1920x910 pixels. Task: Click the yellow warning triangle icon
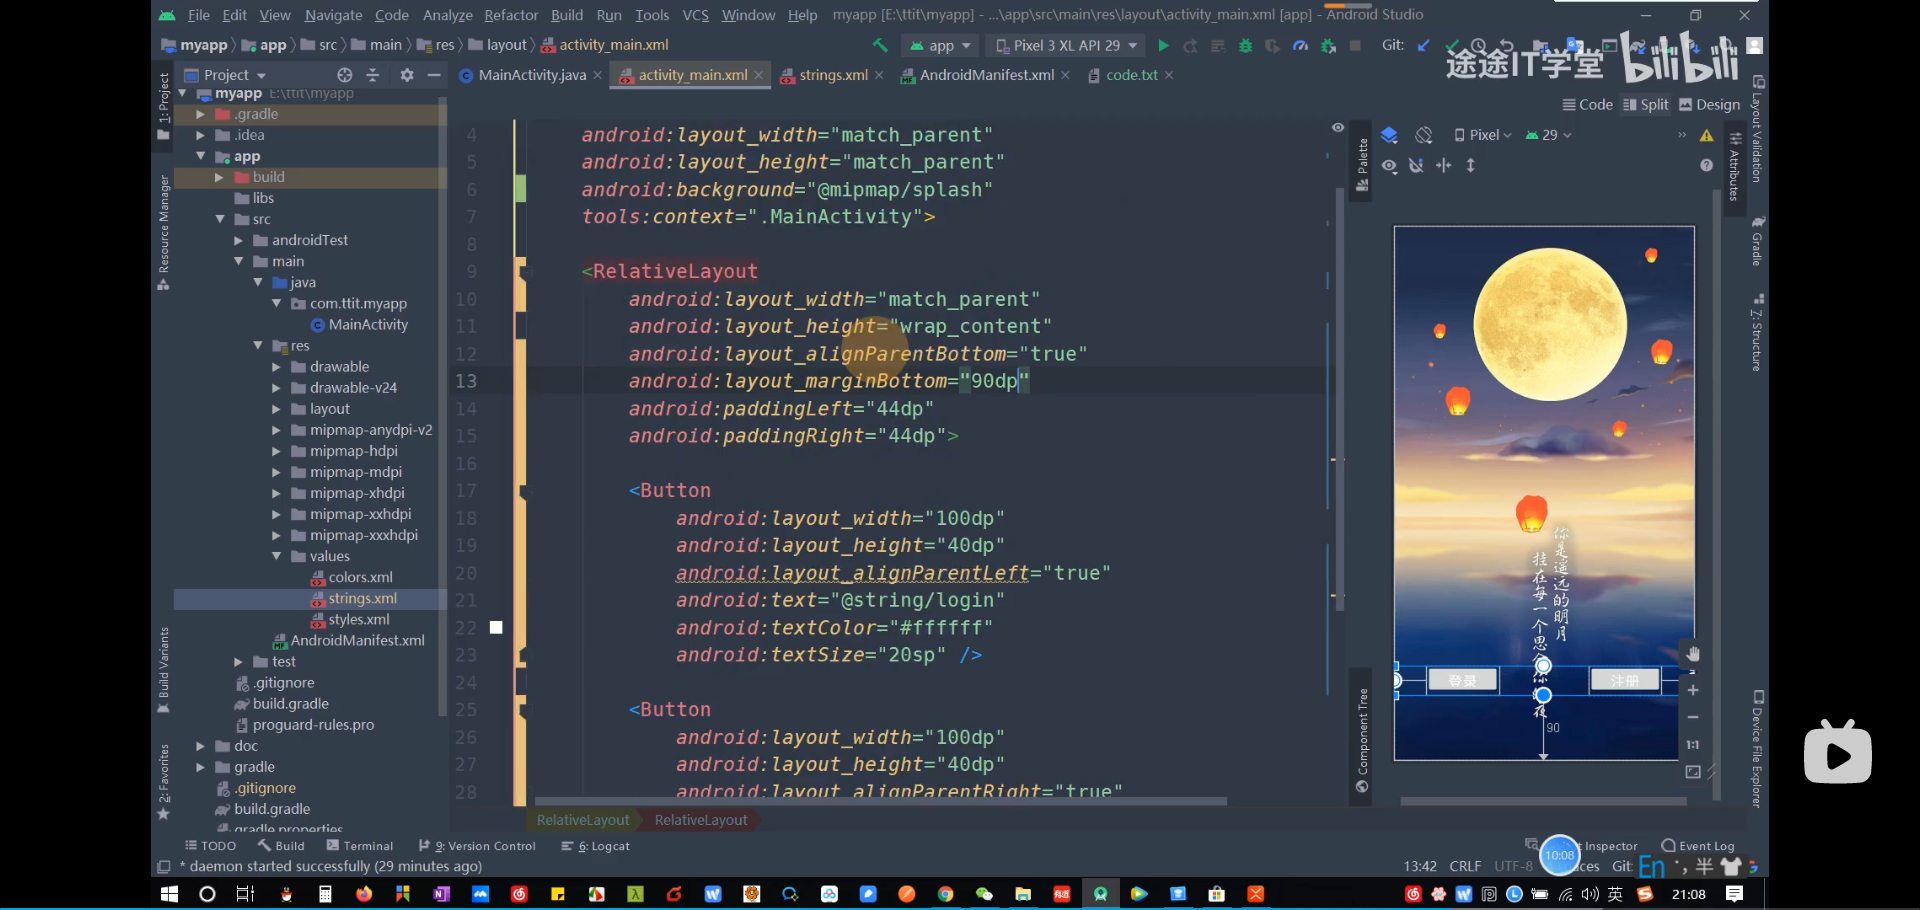tap(1707, 136)
